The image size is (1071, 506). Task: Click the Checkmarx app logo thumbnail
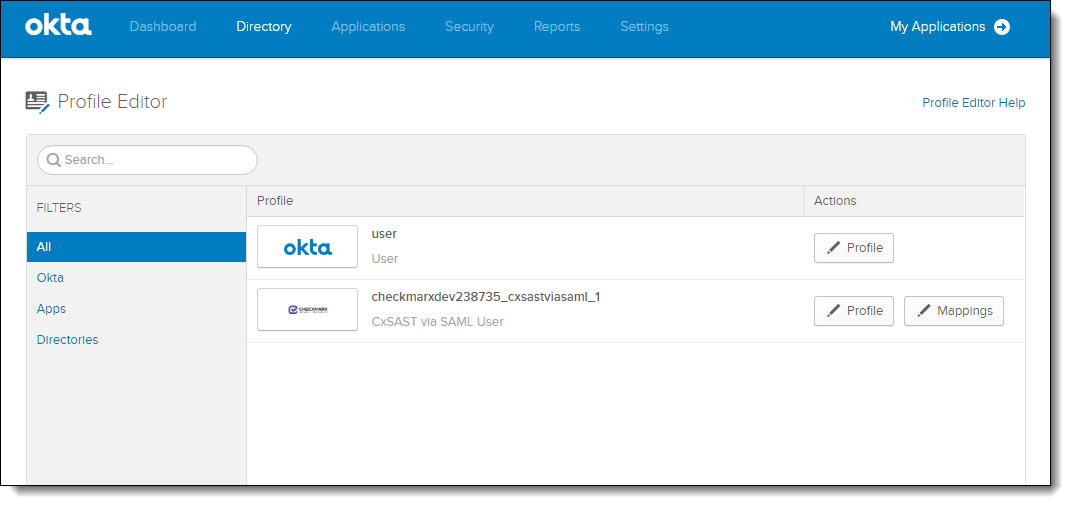pyautogui.click(x=307, y=310)
